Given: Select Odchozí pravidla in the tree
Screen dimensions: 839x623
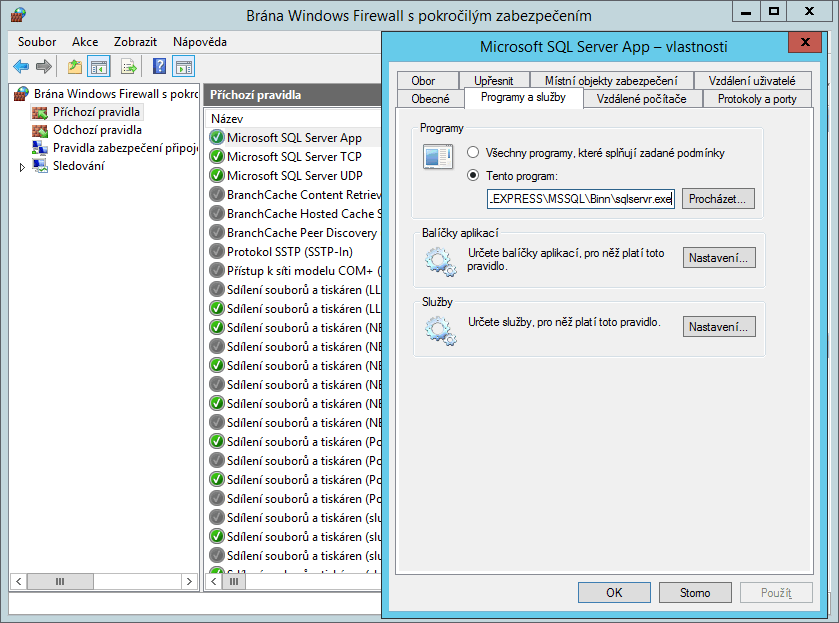Looking at the screenshot, I should (97, 130).
